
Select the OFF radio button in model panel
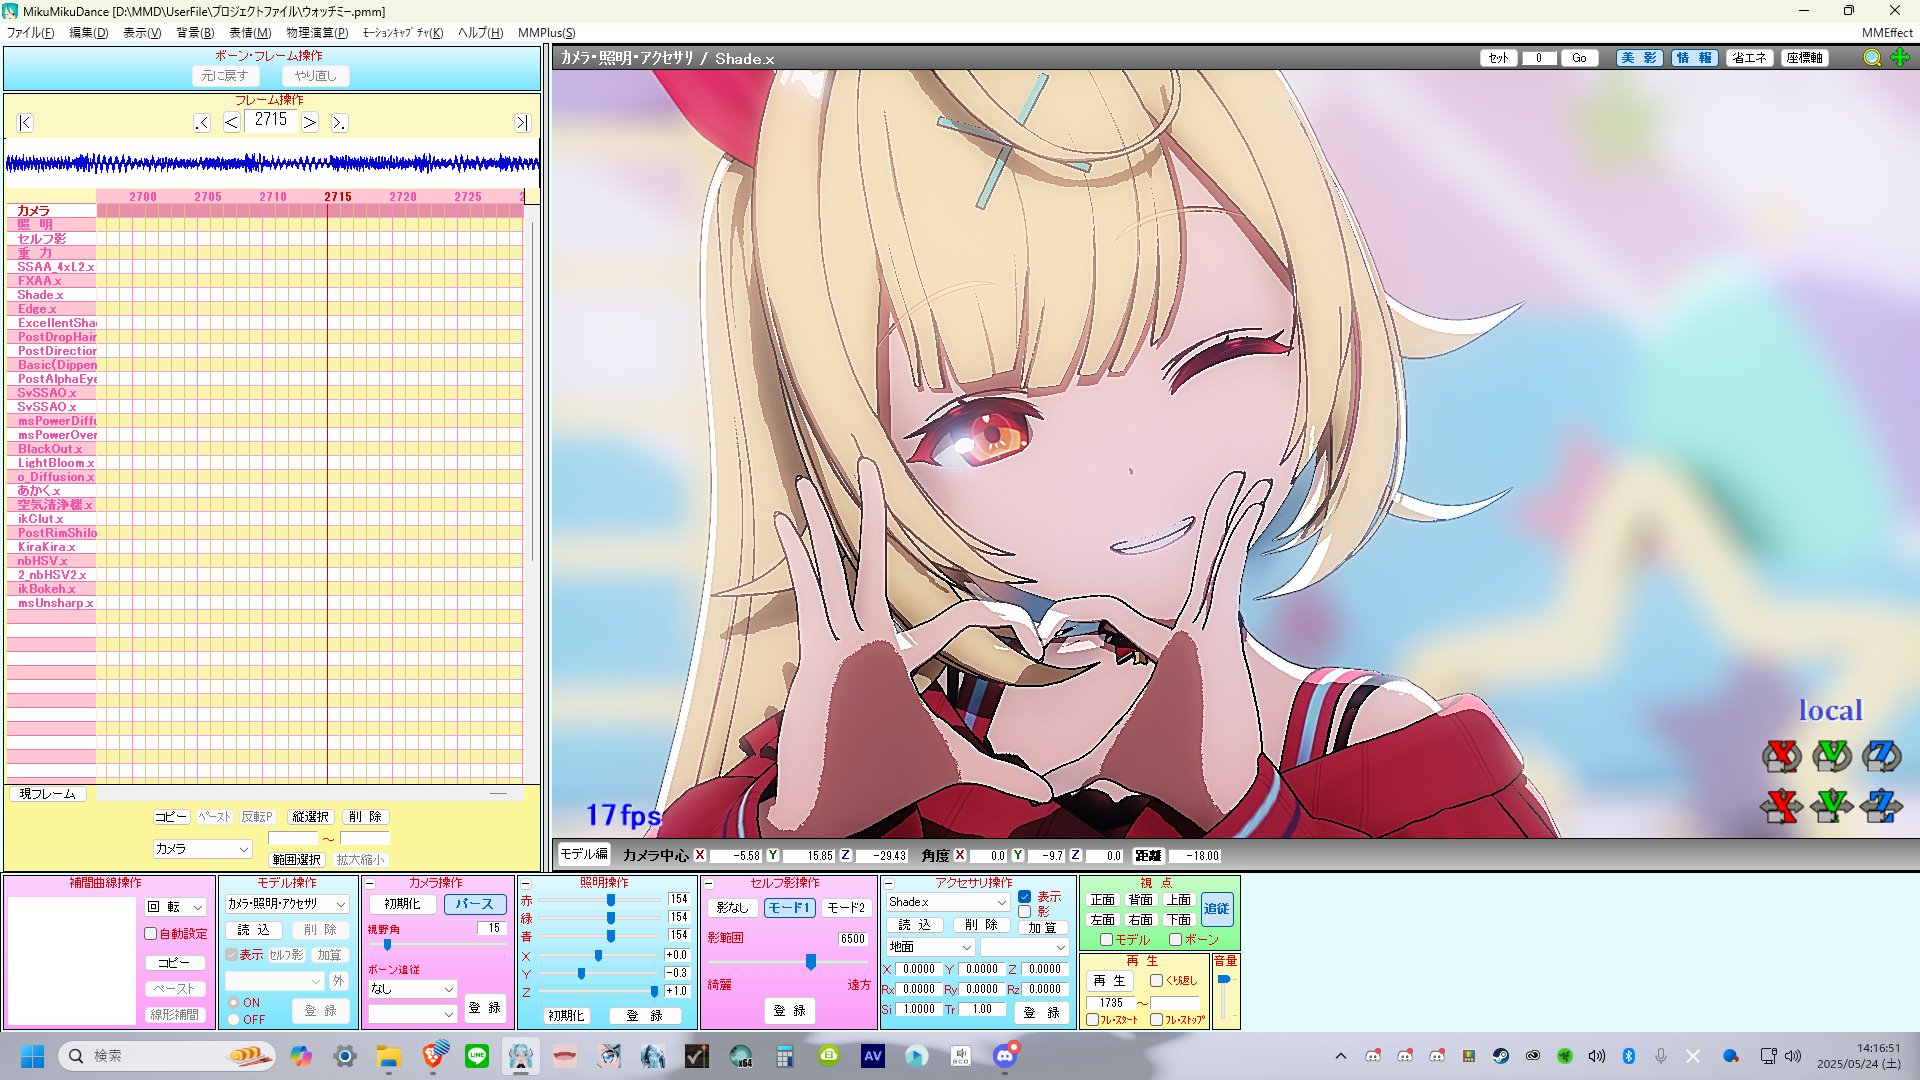[x=233, y=1020]
